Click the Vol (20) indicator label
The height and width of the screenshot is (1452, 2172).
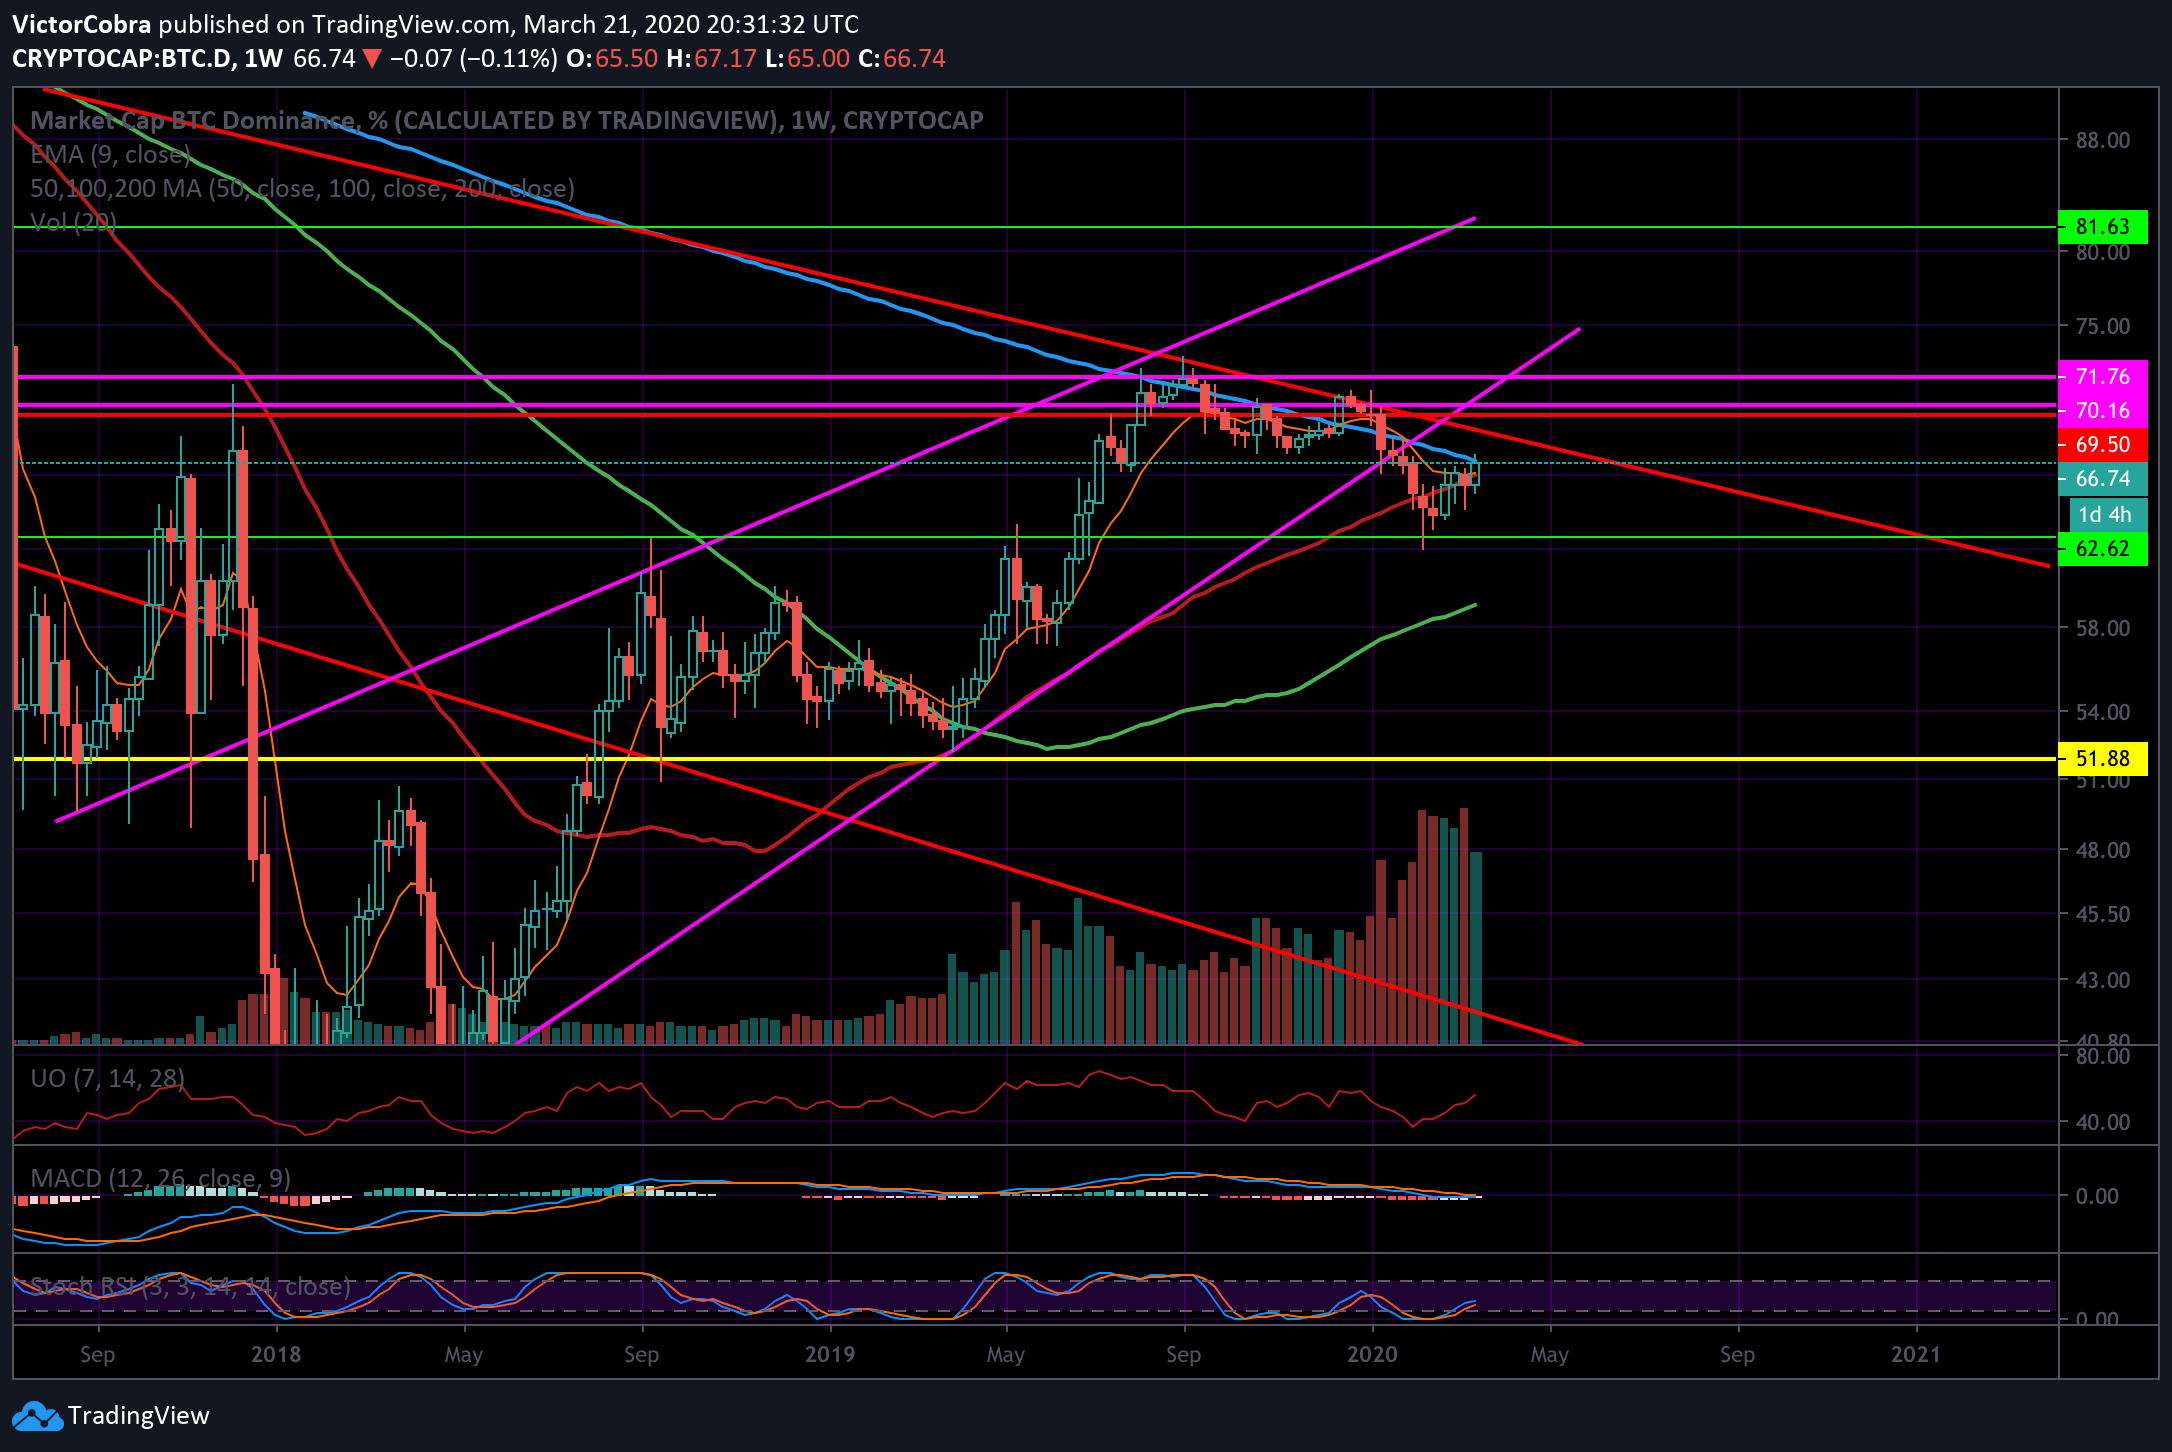tap(73, 222)
